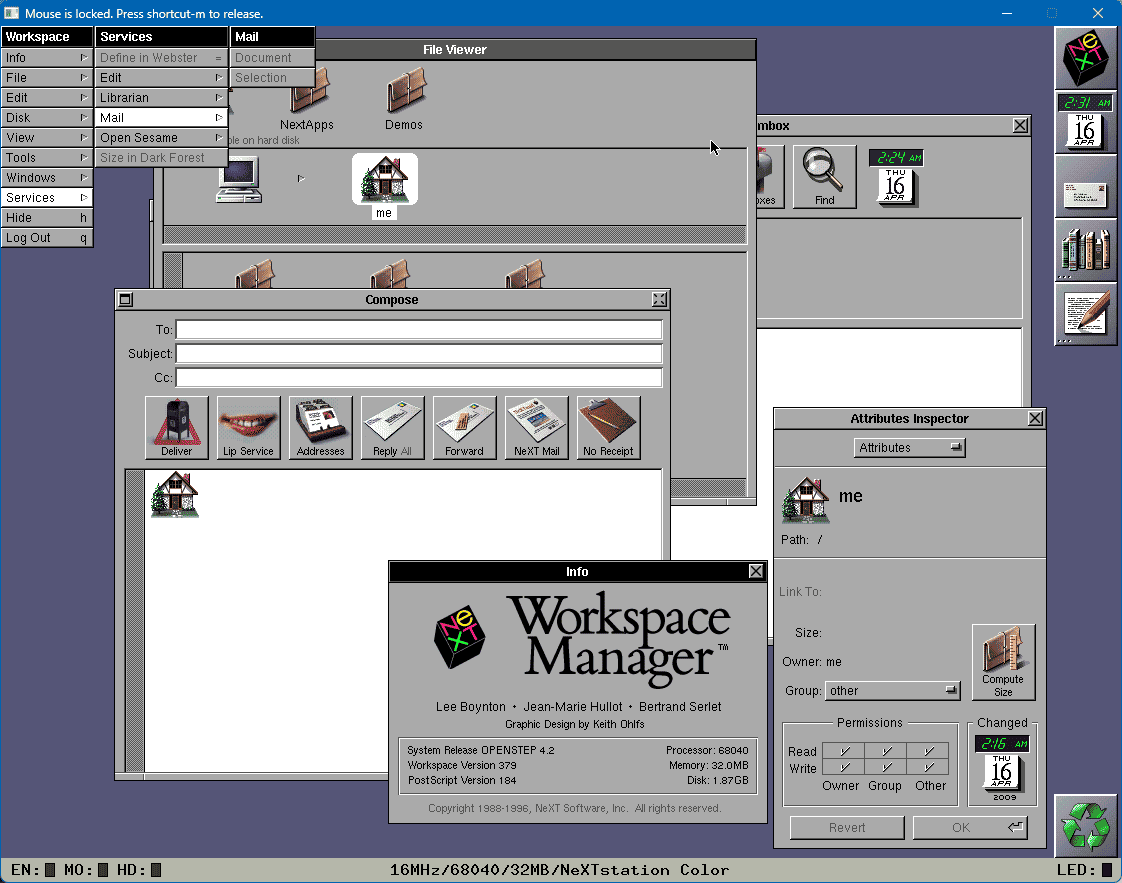The width and height of the screenshot is (1122, 883).
Task: Click the Compose body vertical scroller
Action: coord(135,621)
